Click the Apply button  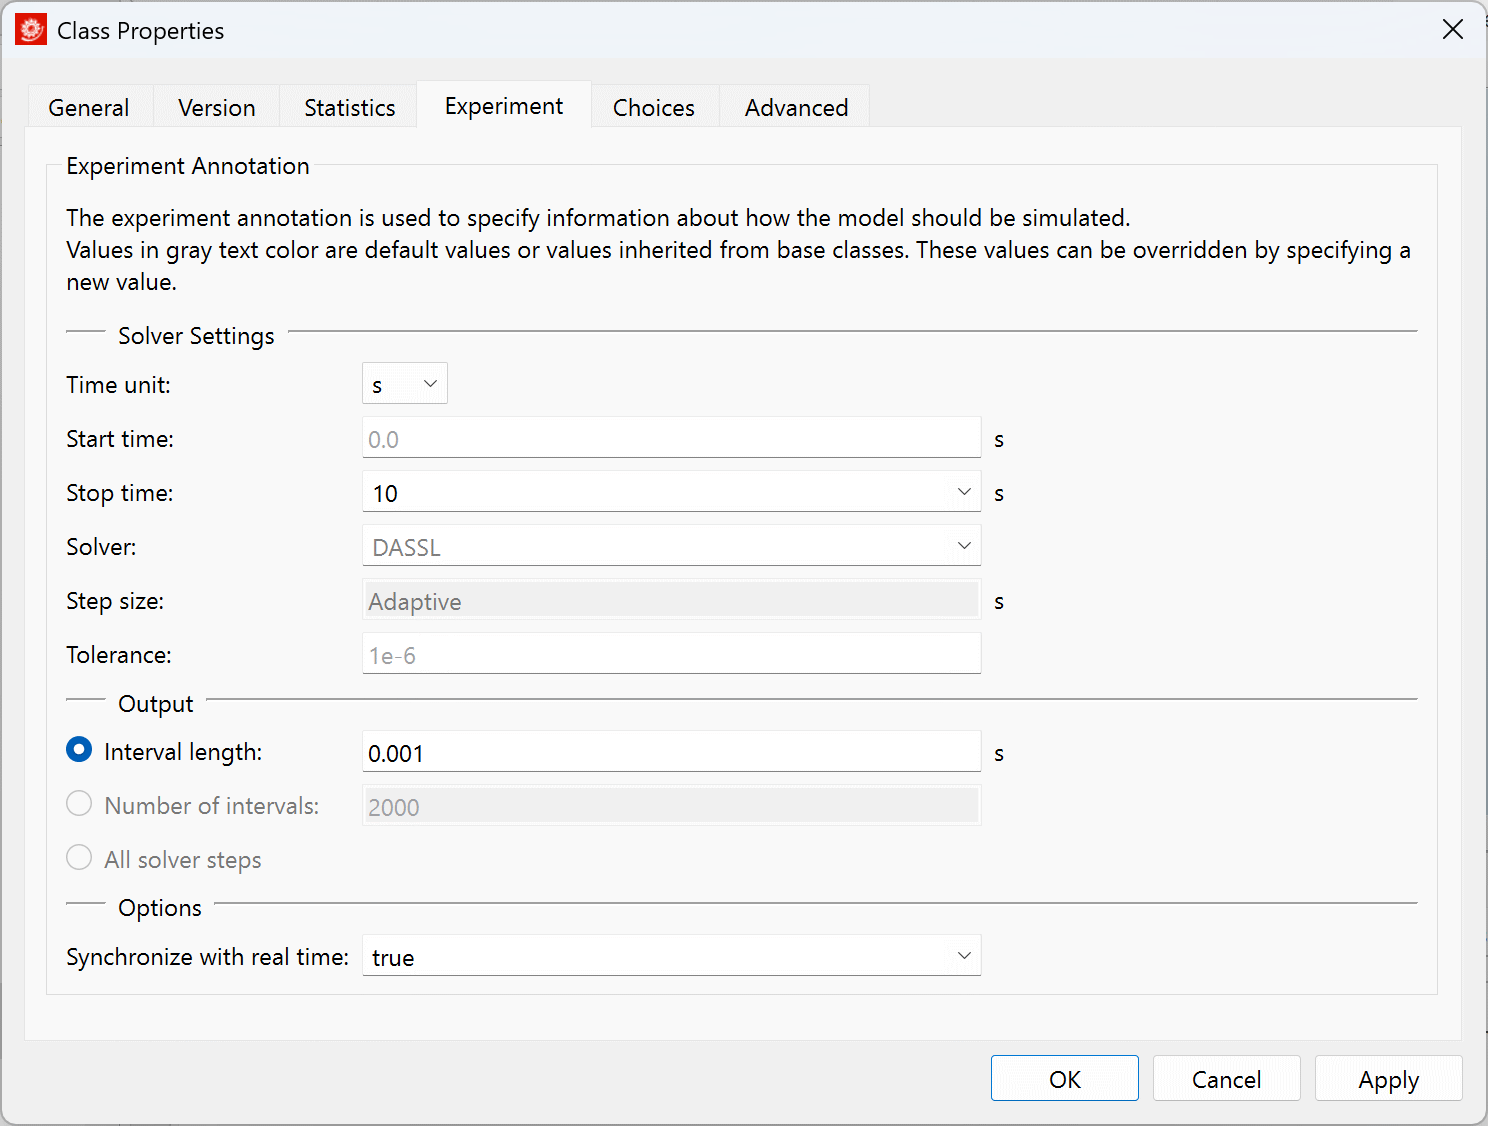click(x=1389, y=1079)
